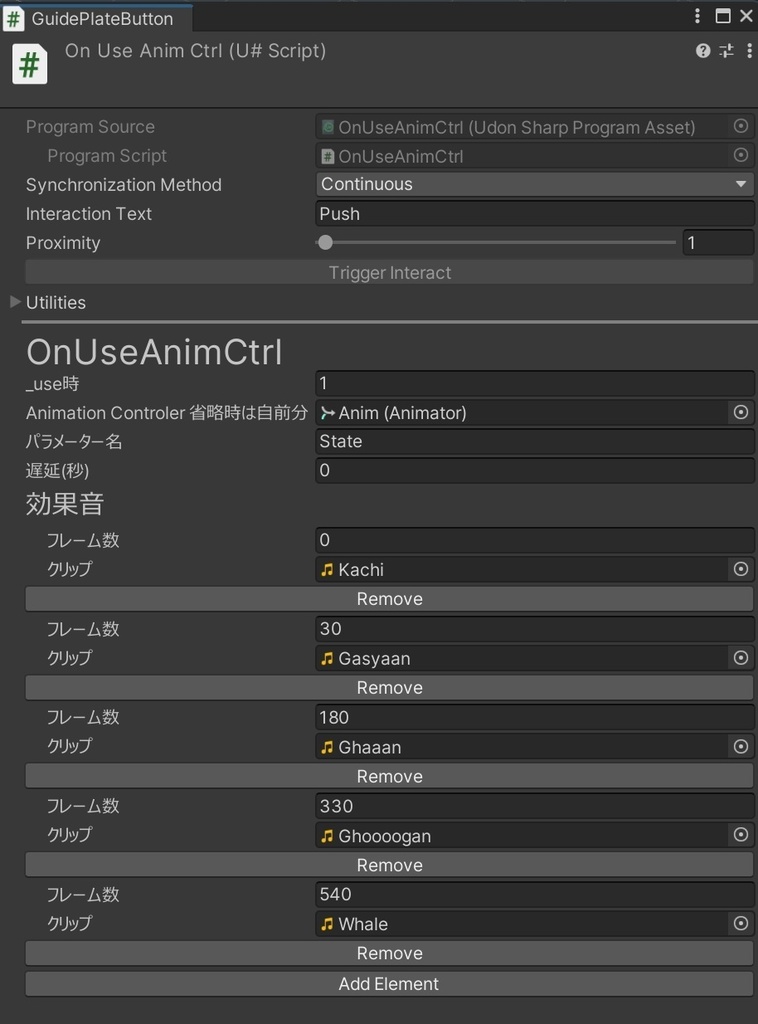Open object picker beside the Whale clip

[741, 923]
